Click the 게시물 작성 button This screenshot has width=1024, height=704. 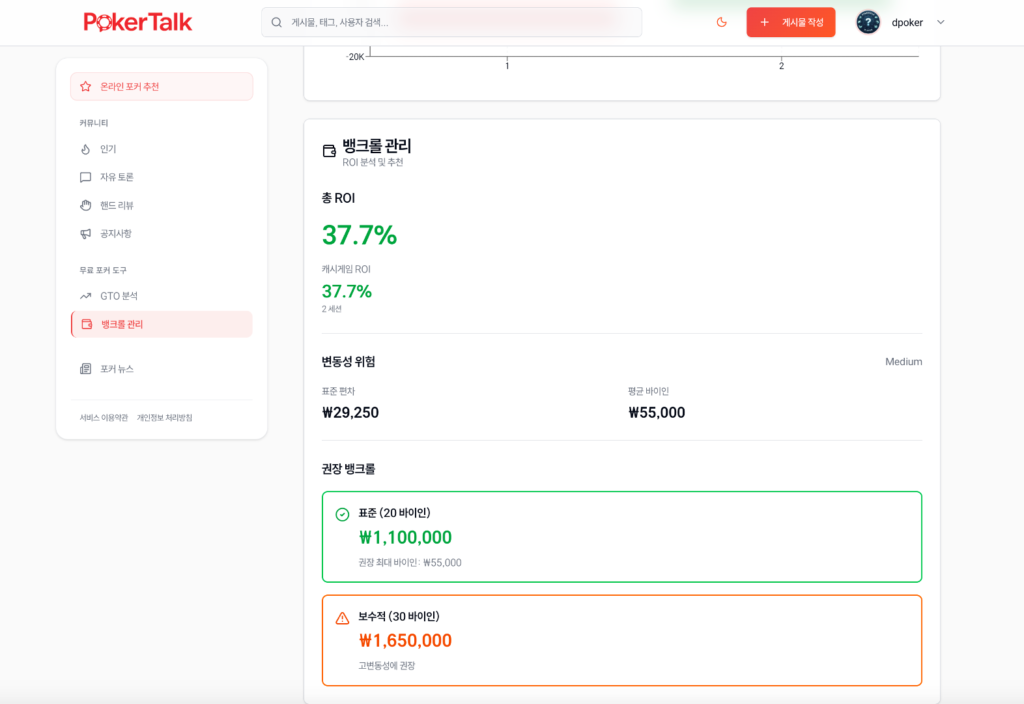click(791, 22)
